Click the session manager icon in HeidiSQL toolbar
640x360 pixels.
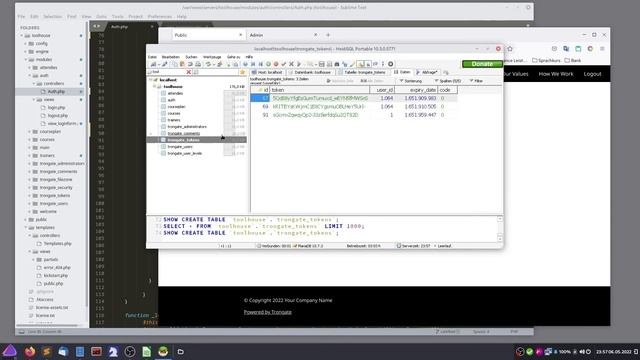pos(153,64)
